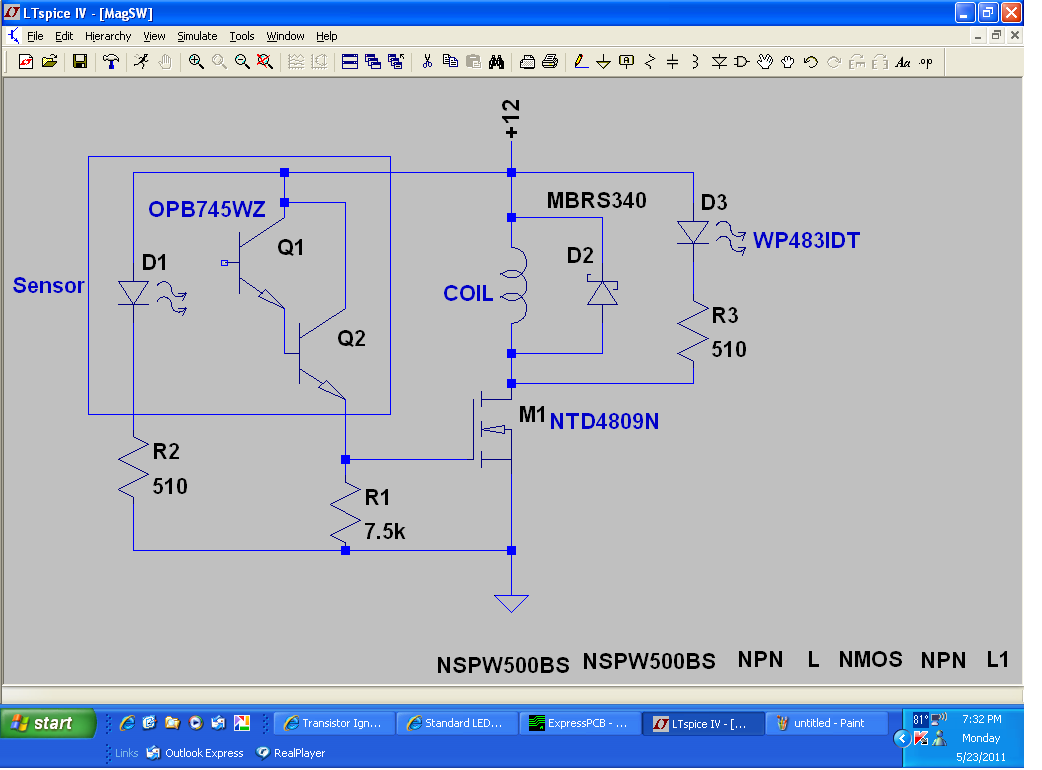Select the NTD4809N MOSFET label
The image size is (1042, 770).
coord(604,421)
